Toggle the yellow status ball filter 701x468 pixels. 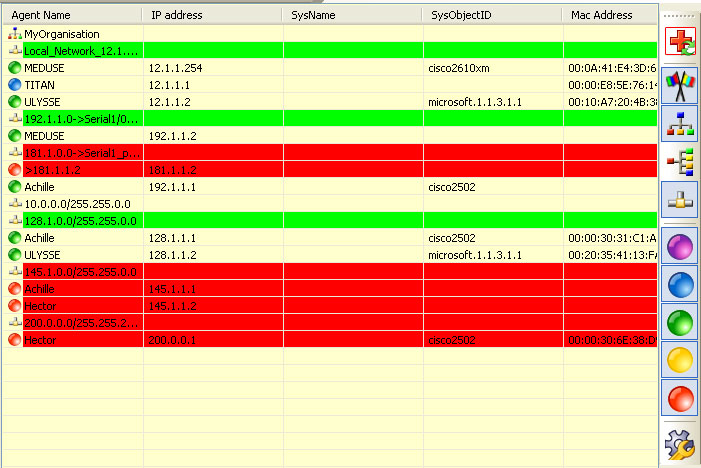tap(680, 360)
